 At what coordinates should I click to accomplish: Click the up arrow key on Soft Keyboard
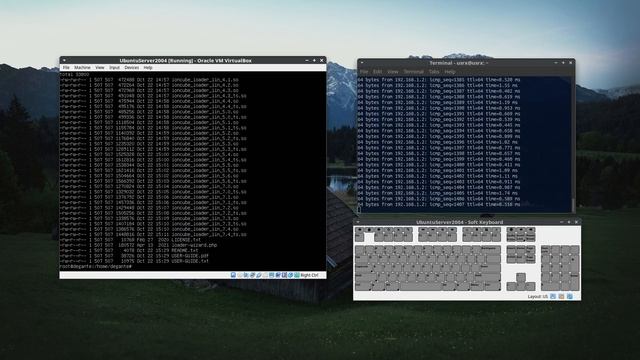tap(521, 278)
